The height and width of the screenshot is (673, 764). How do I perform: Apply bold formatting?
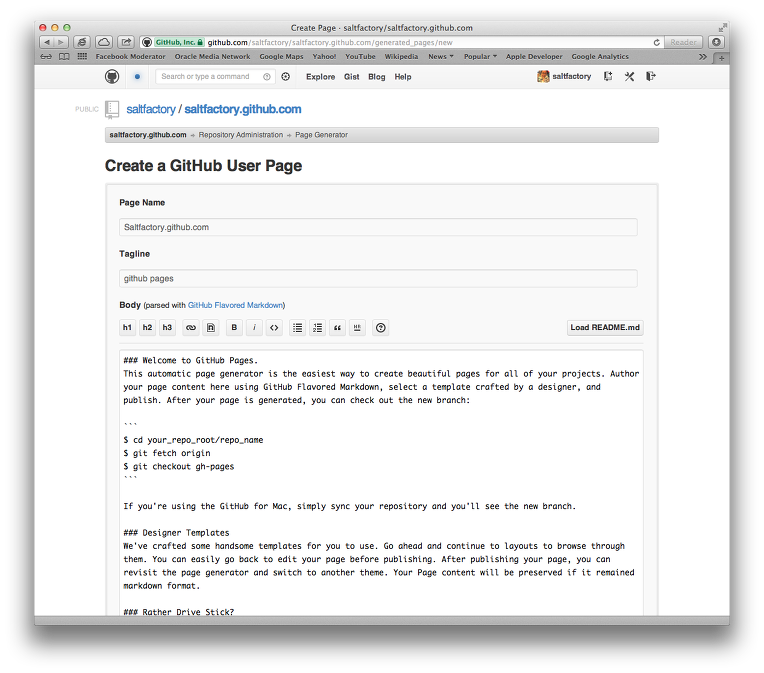tap(234, 327)
